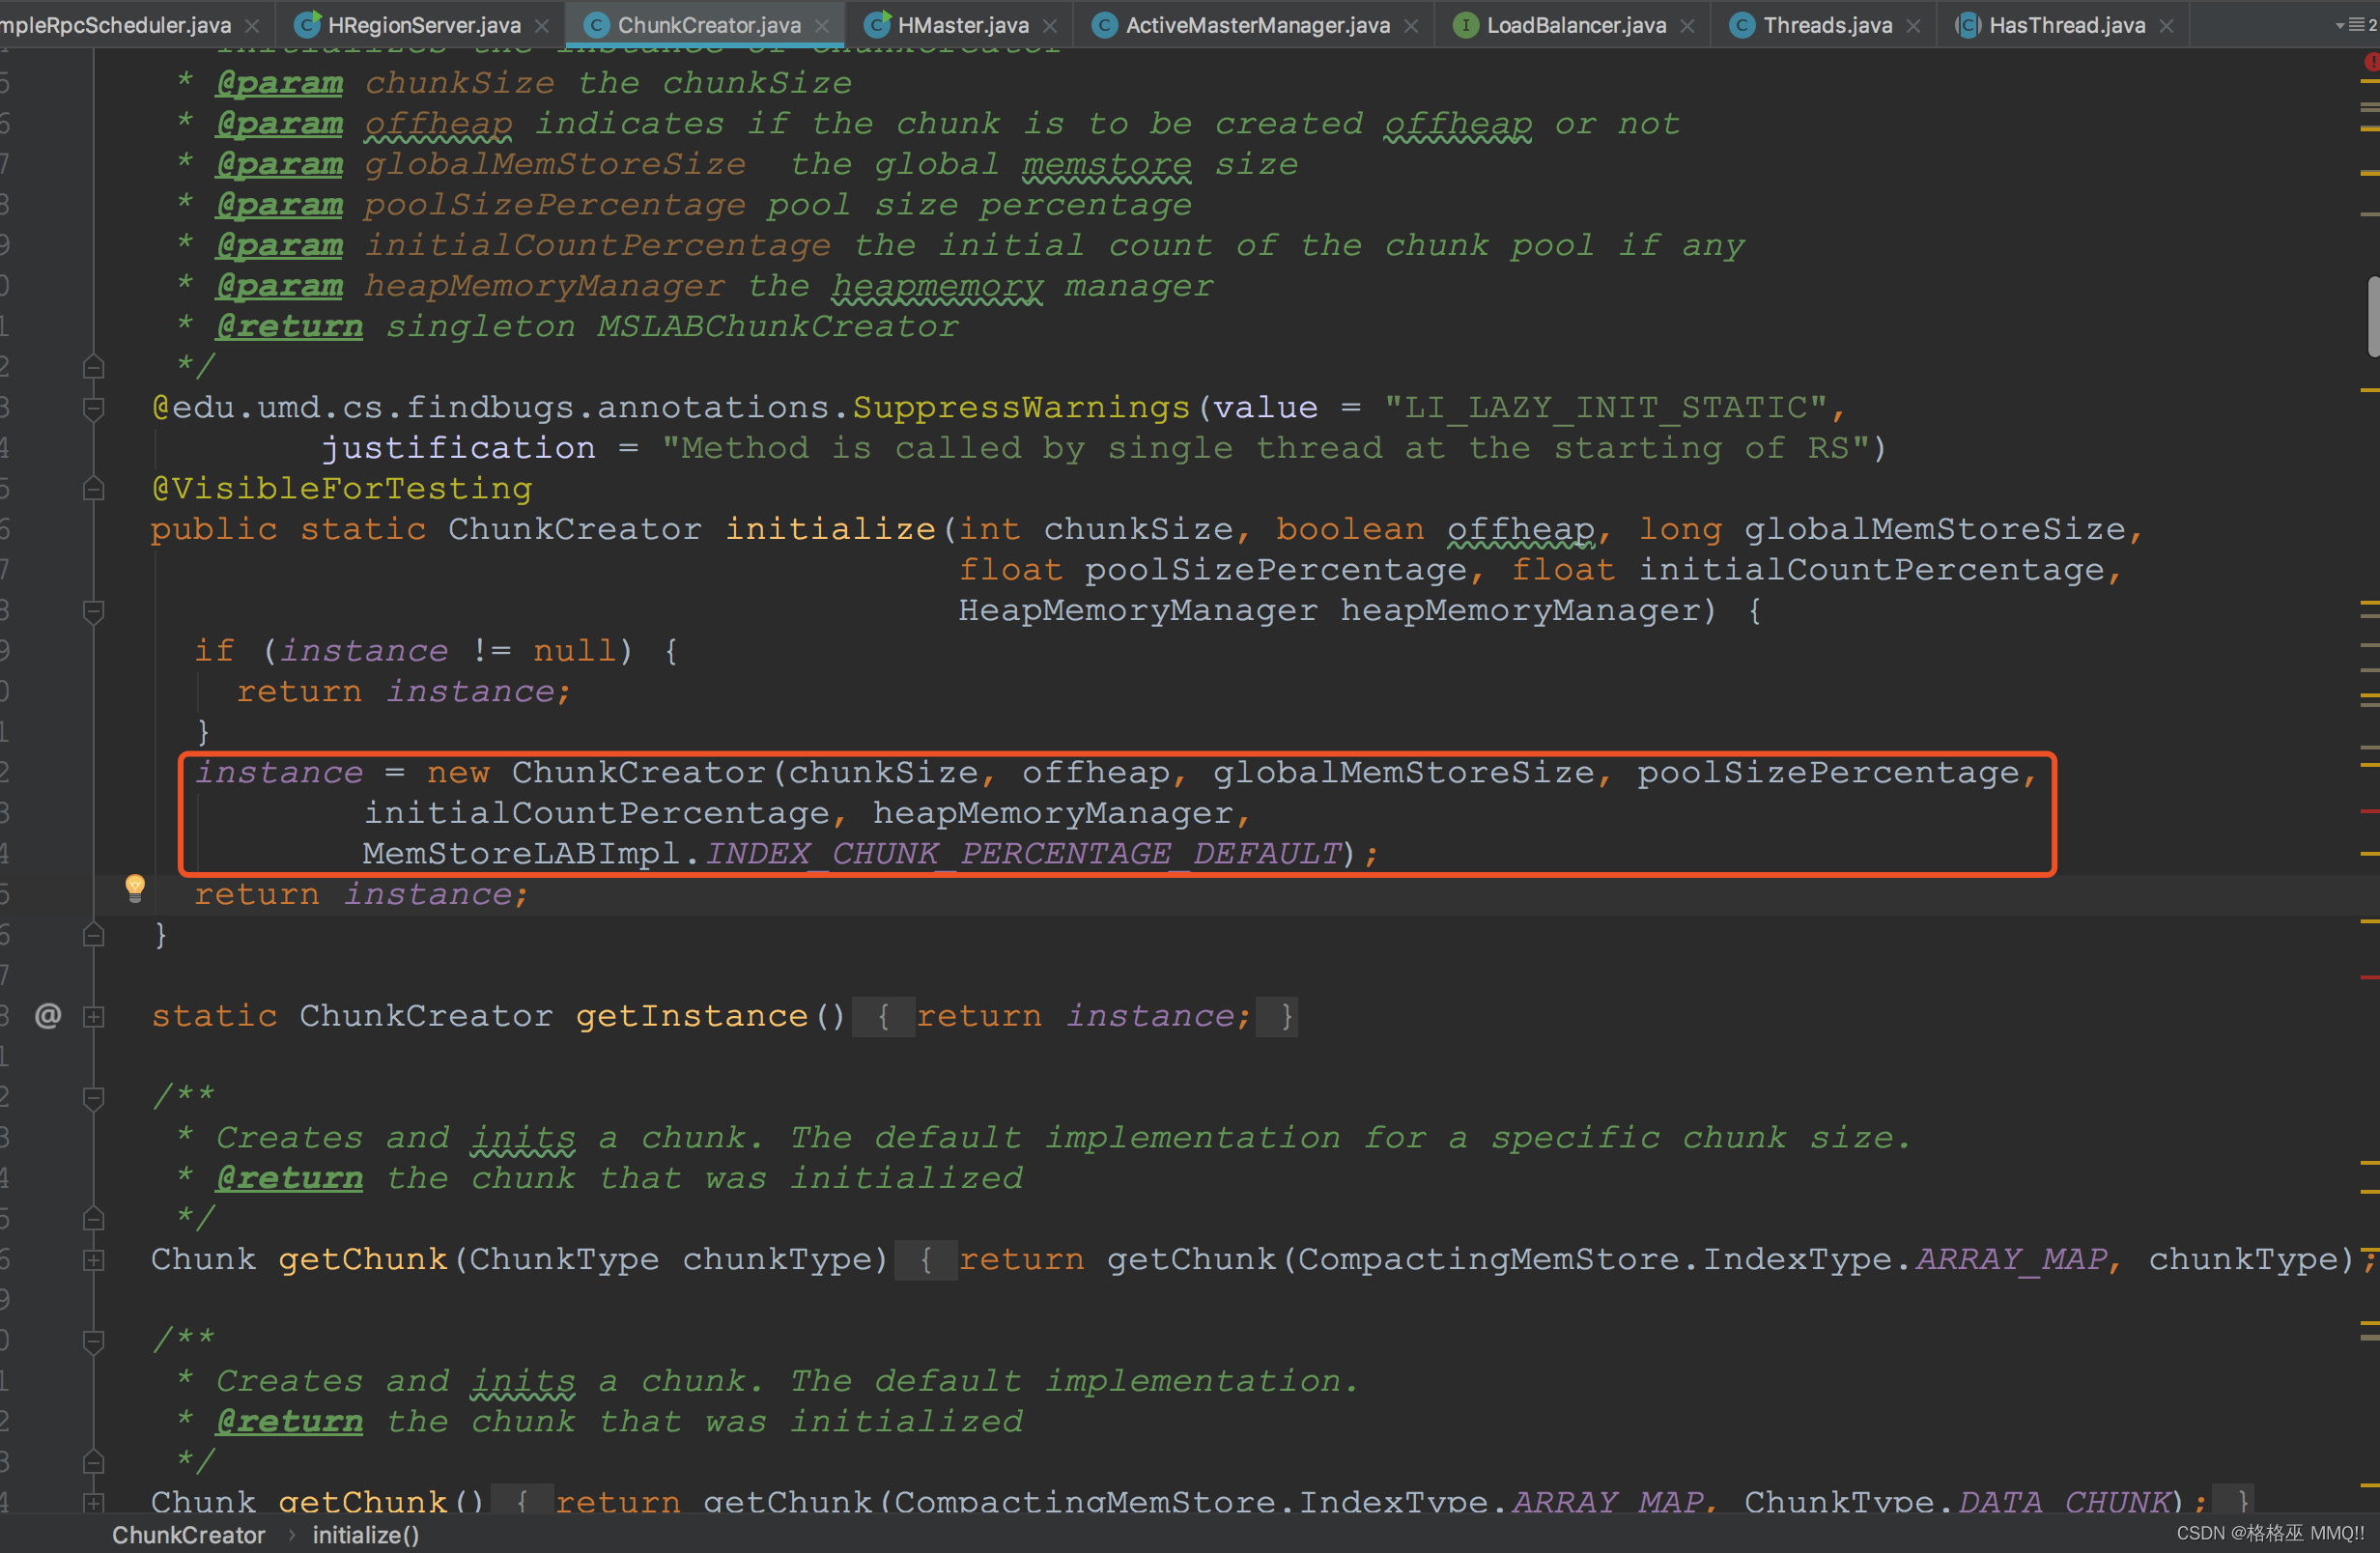Collapse the Javadoc above getChunk(ChunkType)
The image size is (2380, 1553).
pyautogui.click(x=93, y=1098)
